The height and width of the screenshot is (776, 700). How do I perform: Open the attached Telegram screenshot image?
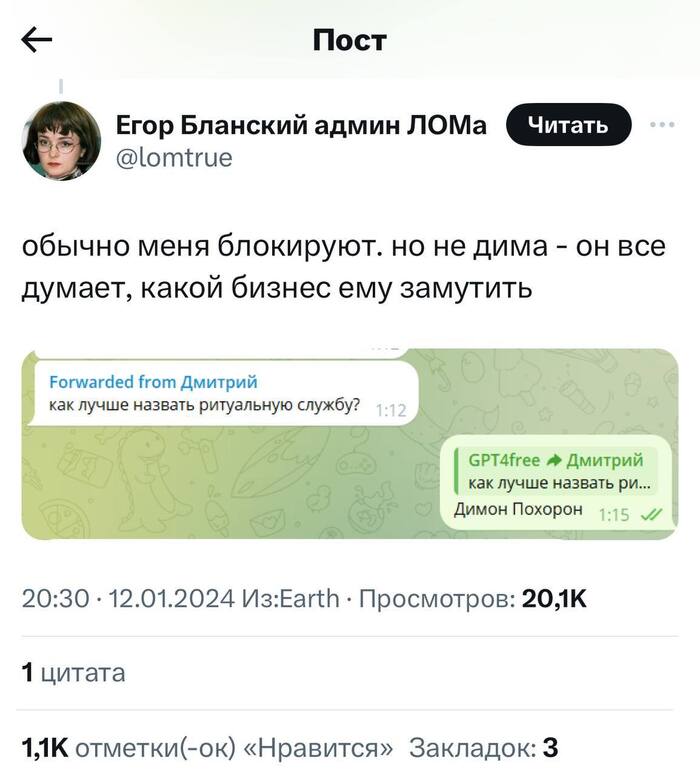(x=350, y=443)
